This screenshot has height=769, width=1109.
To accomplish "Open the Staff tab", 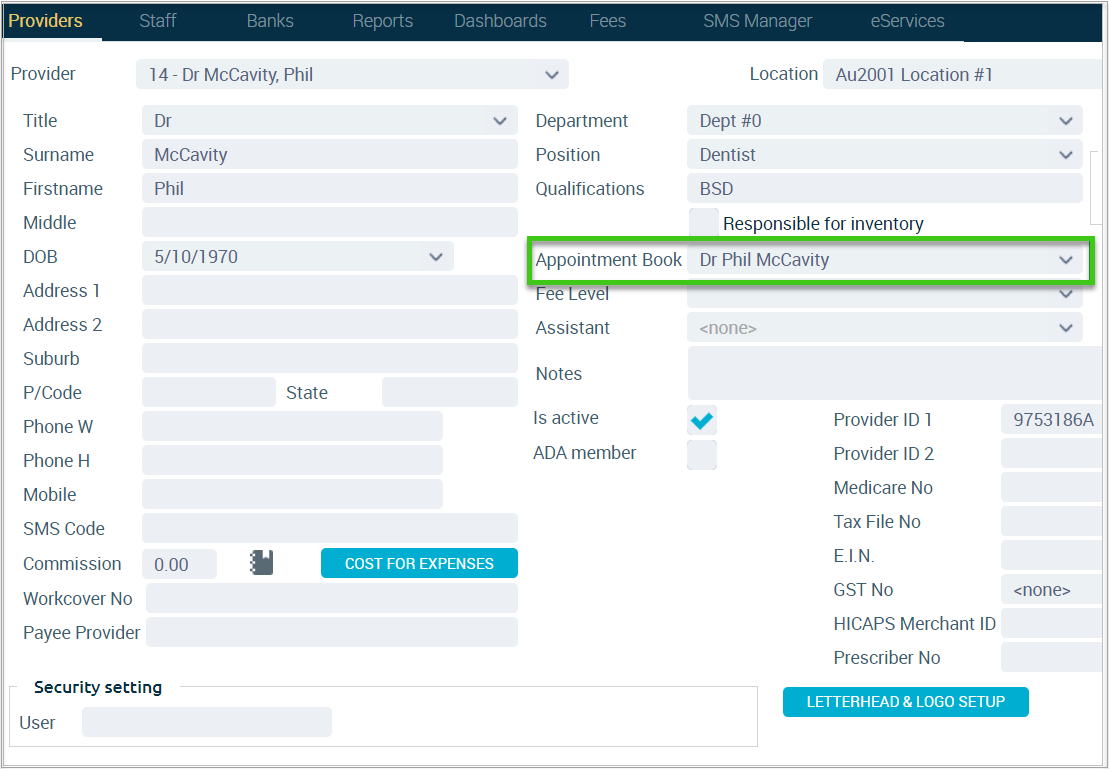I will (x=158, y=21).
